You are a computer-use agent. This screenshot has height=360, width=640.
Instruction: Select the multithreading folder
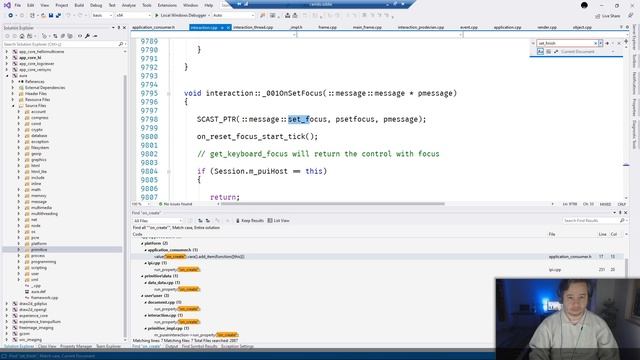(x=44, y=213)
